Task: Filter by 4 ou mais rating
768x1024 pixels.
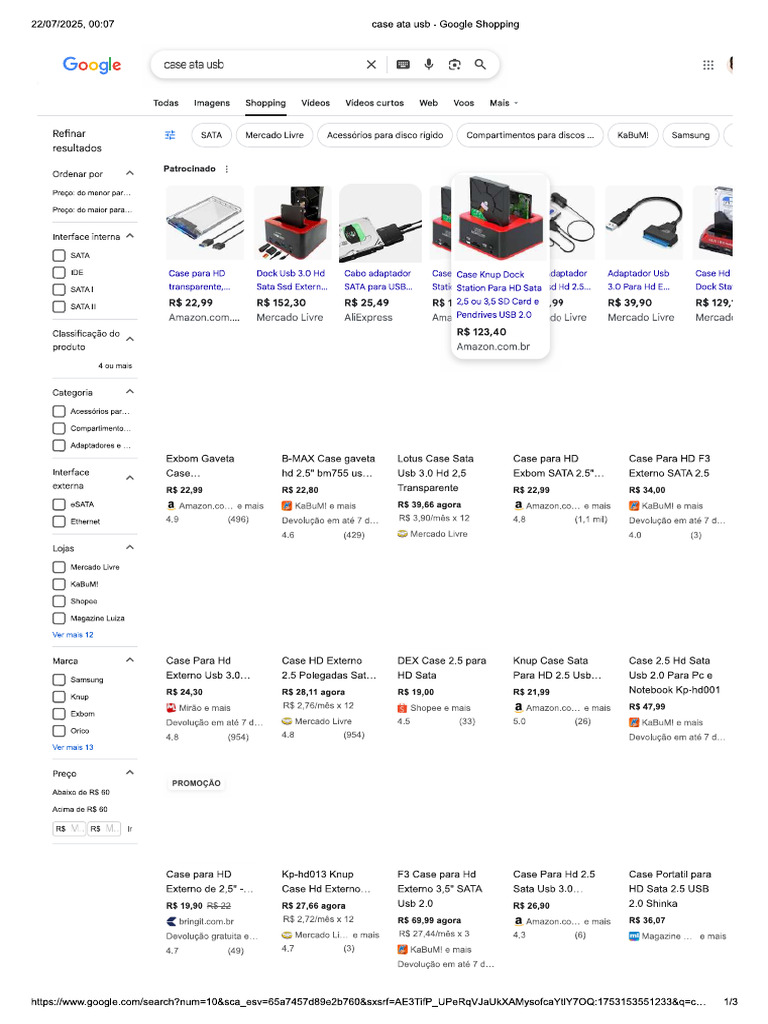Action: coord(115,366)
